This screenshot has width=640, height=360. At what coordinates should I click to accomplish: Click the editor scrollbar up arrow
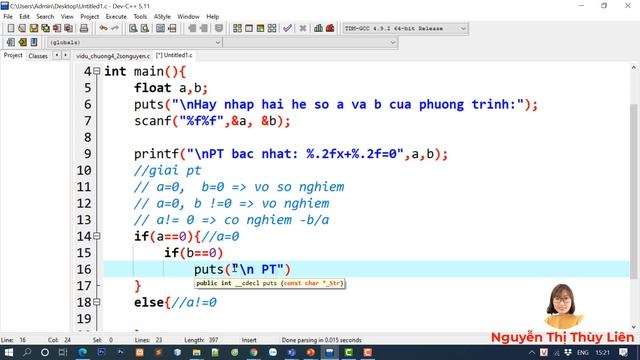click(x=633, y=67)
